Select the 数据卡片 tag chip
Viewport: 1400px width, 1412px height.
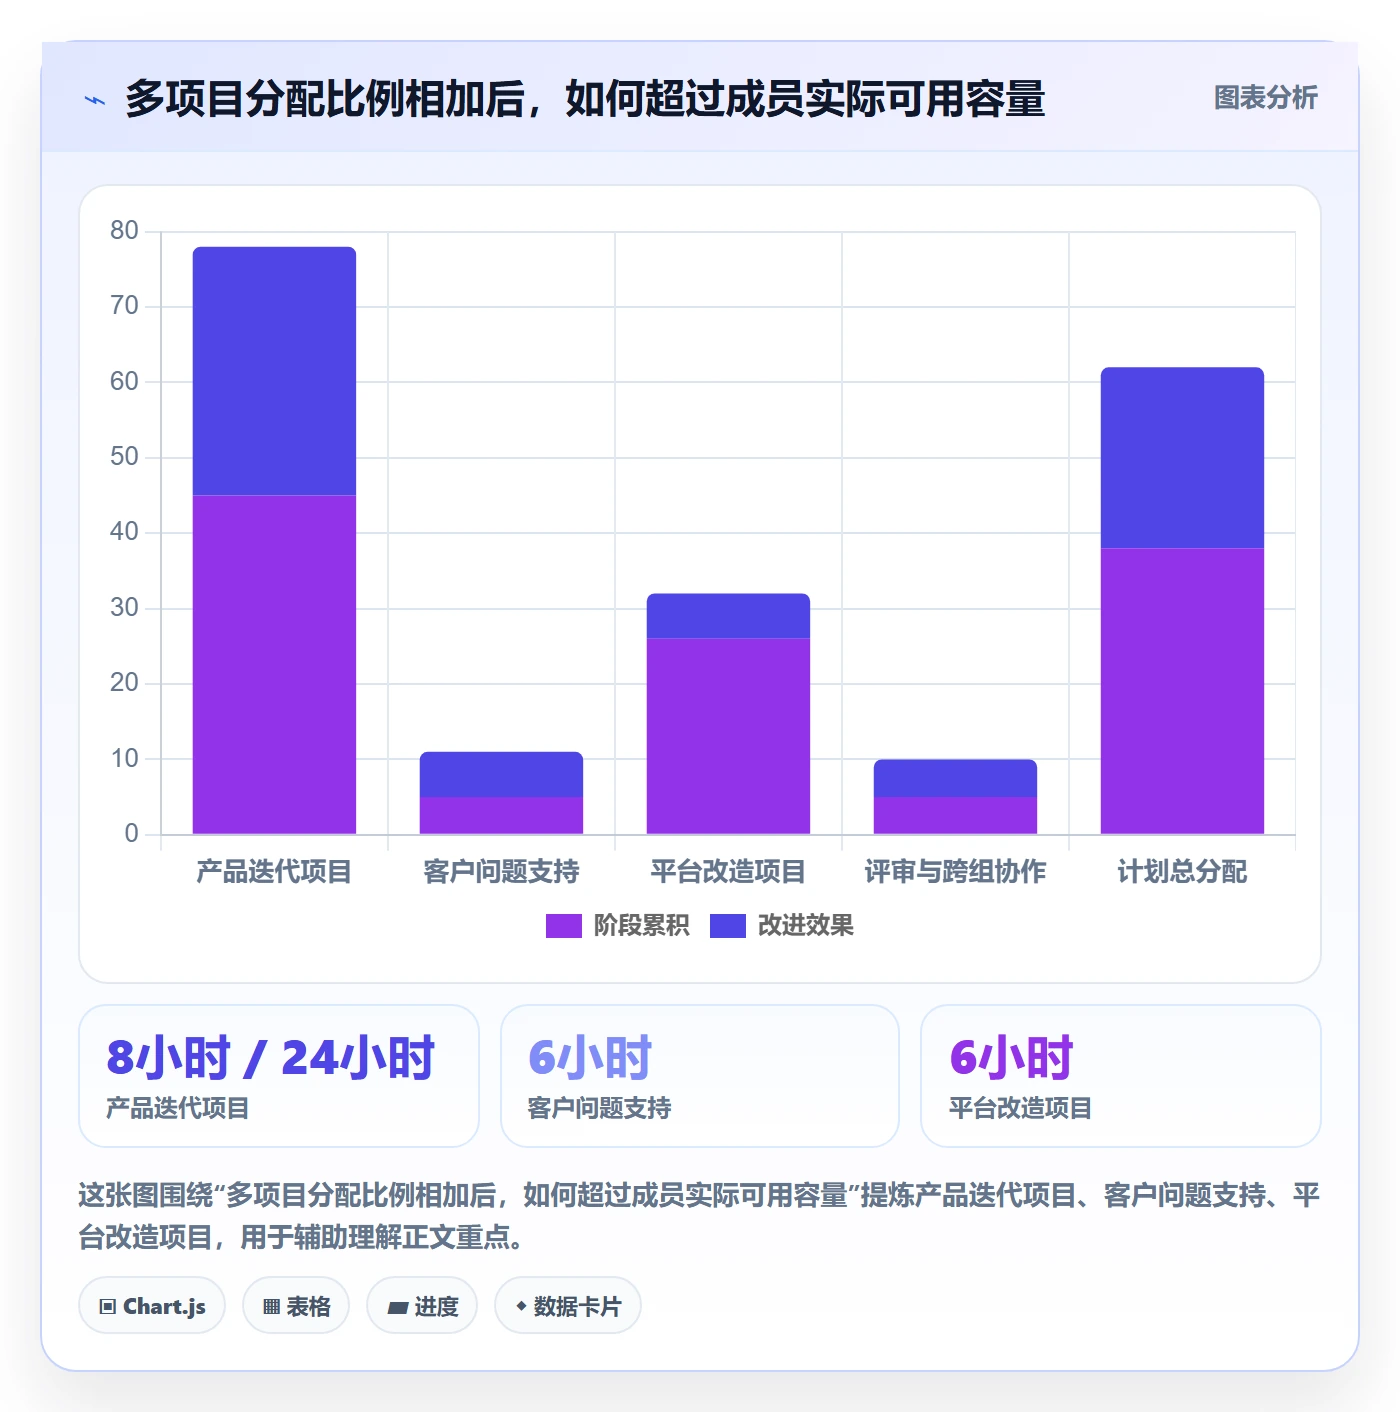pyautogui.click(x=567, y=1306)
